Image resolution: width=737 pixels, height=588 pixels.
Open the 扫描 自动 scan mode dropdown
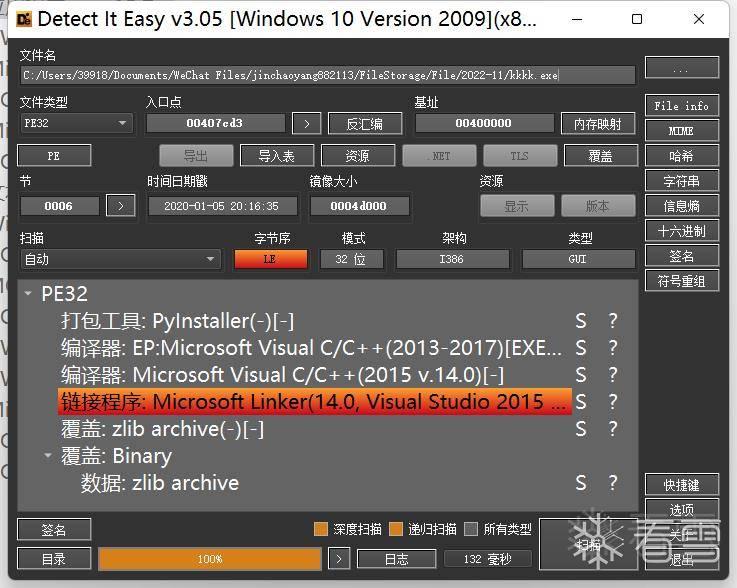[121, 259]
